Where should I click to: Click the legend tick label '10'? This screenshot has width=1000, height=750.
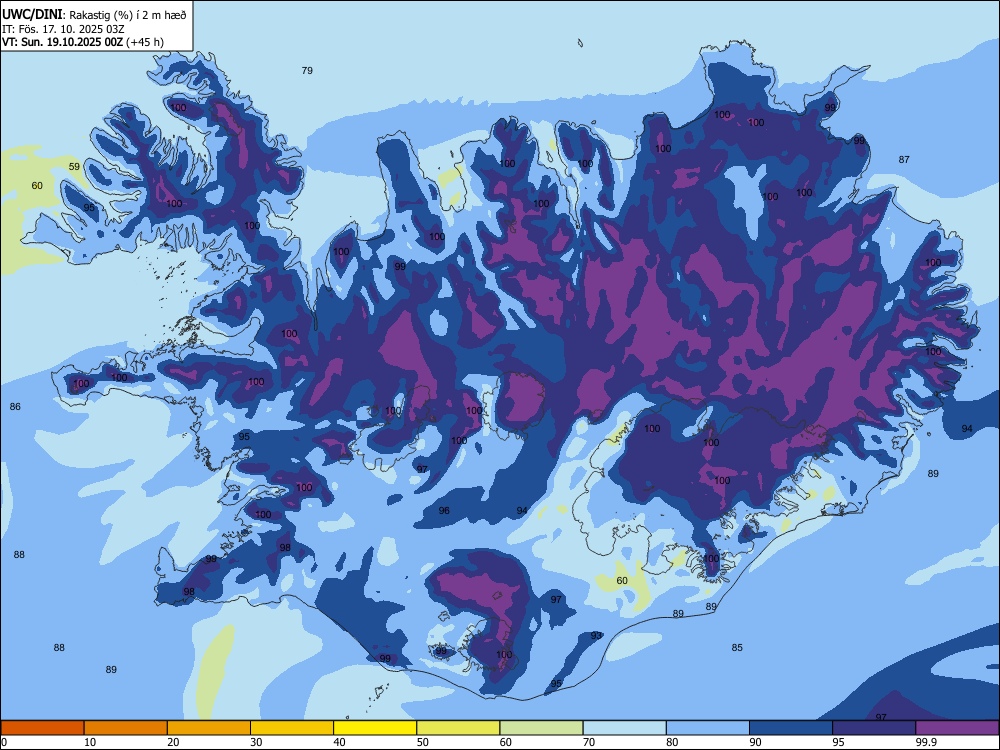pyautogui.click(x=91, y=742)
